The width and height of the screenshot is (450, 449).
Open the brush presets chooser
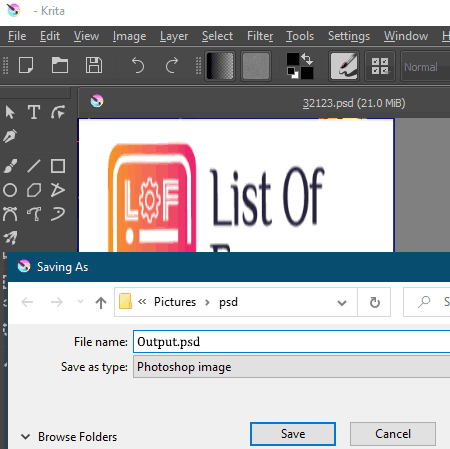coord(380,66)
